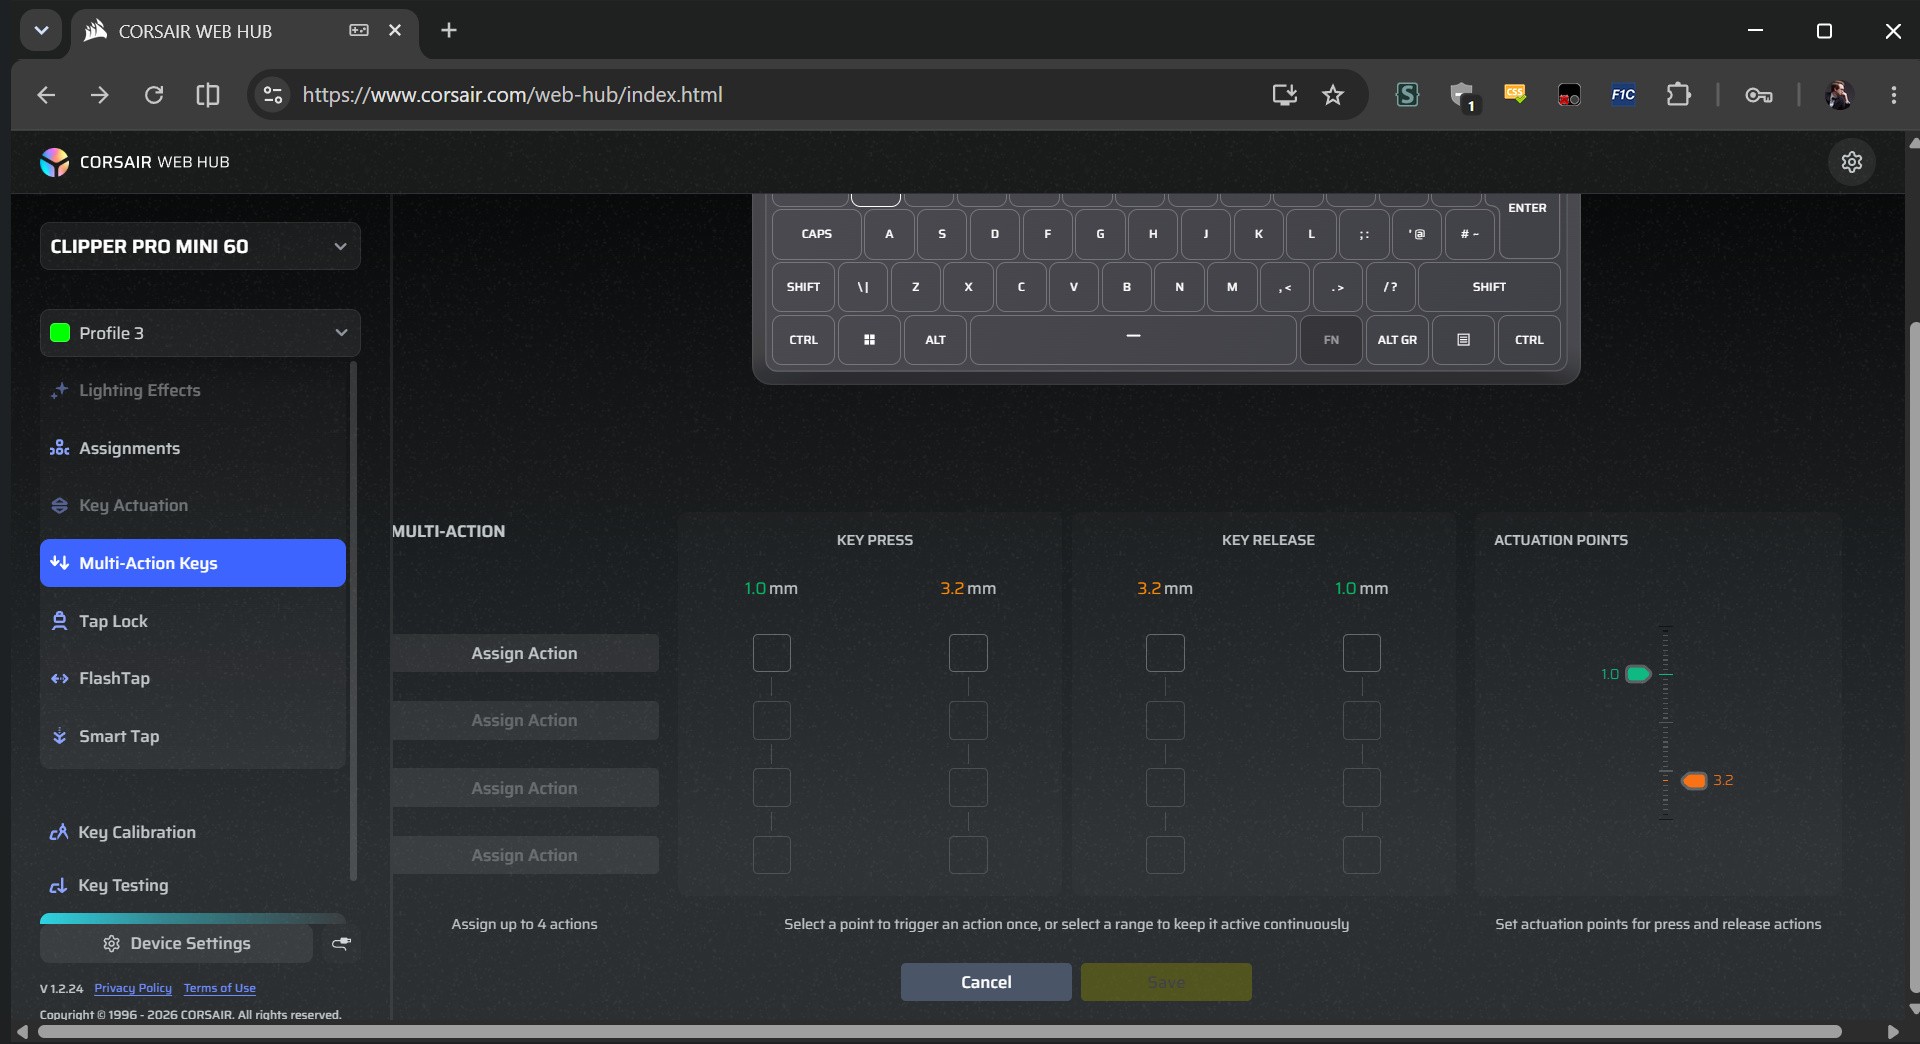Click the first Assign Action button

pos(525,653)
